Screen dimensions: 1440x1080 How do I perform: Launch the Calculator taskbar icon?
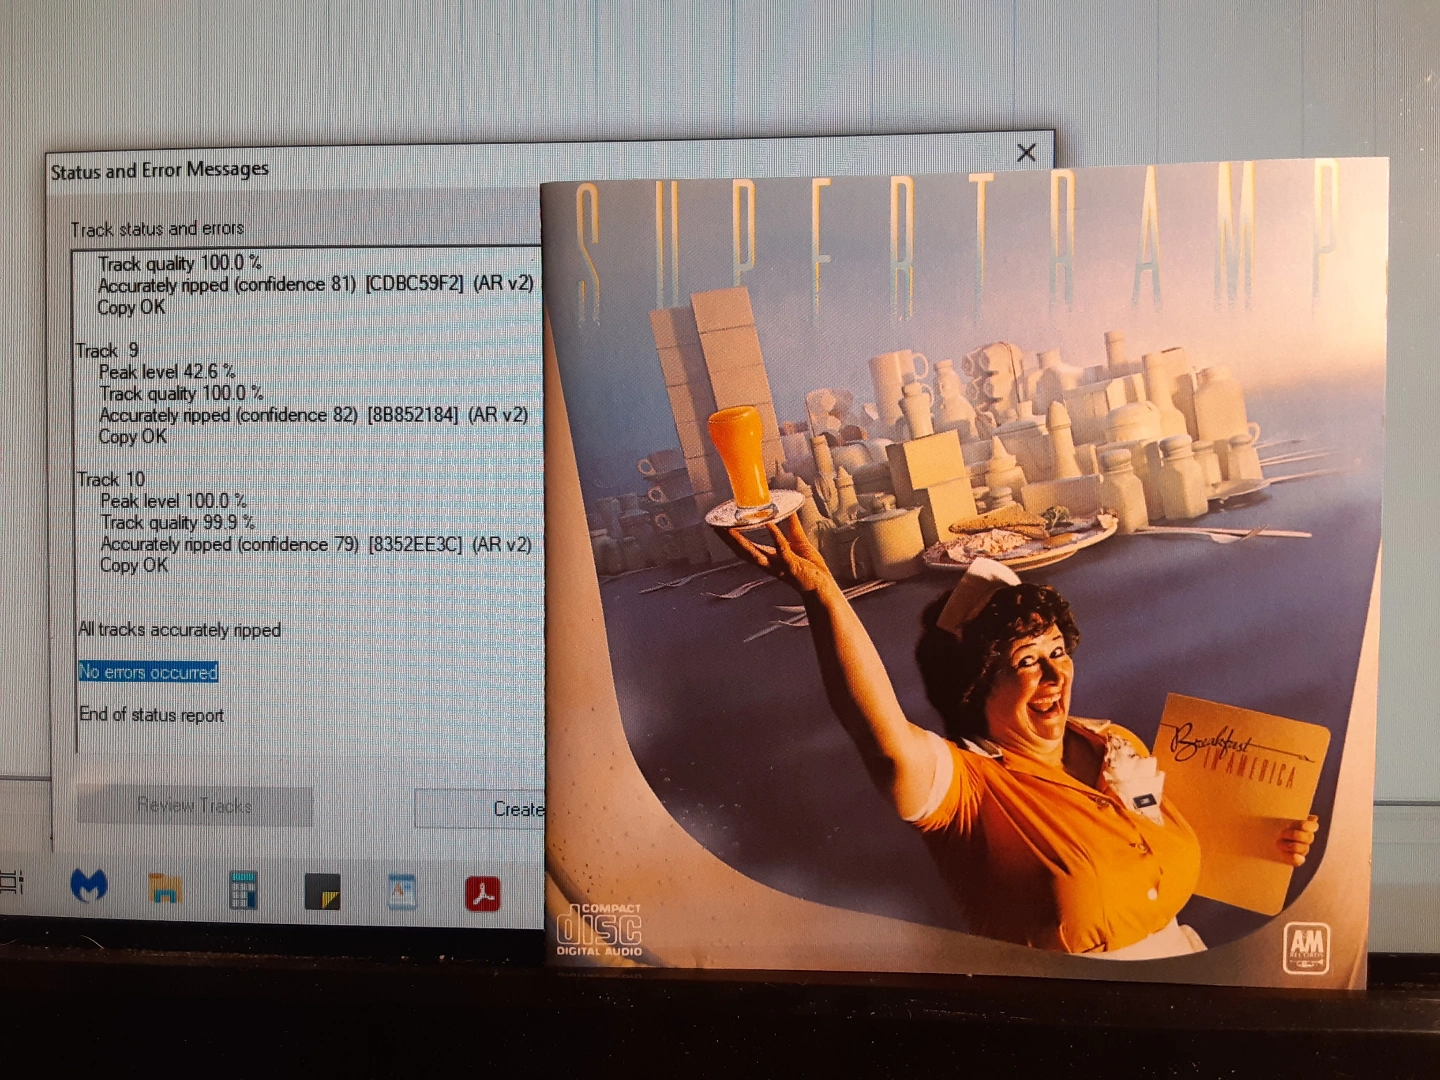click(243, 889)
